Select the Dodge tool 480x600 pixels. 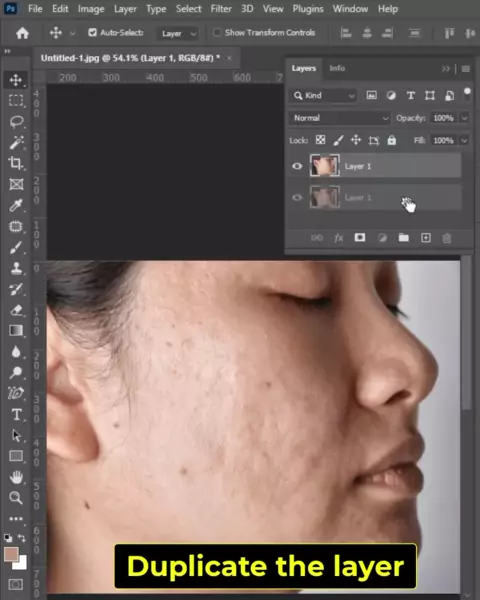click(x=16, y=372)
